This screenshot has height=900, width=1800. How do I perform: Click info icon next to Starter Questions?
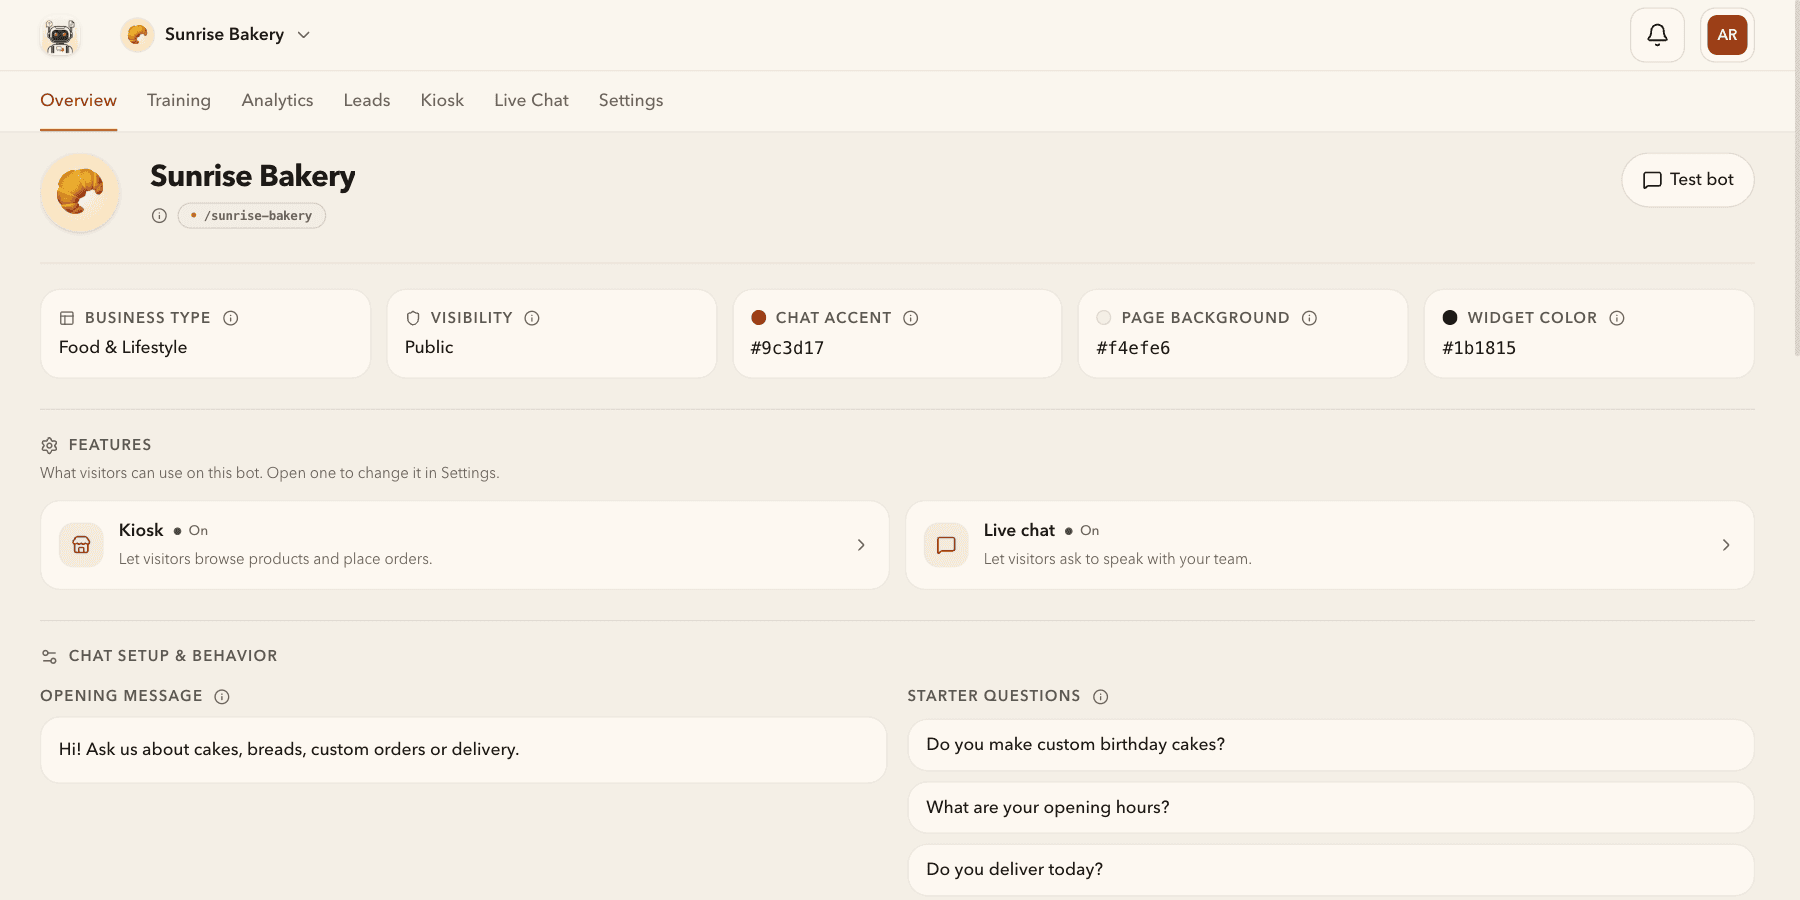pyautogui.click(x=1100, y=696)
